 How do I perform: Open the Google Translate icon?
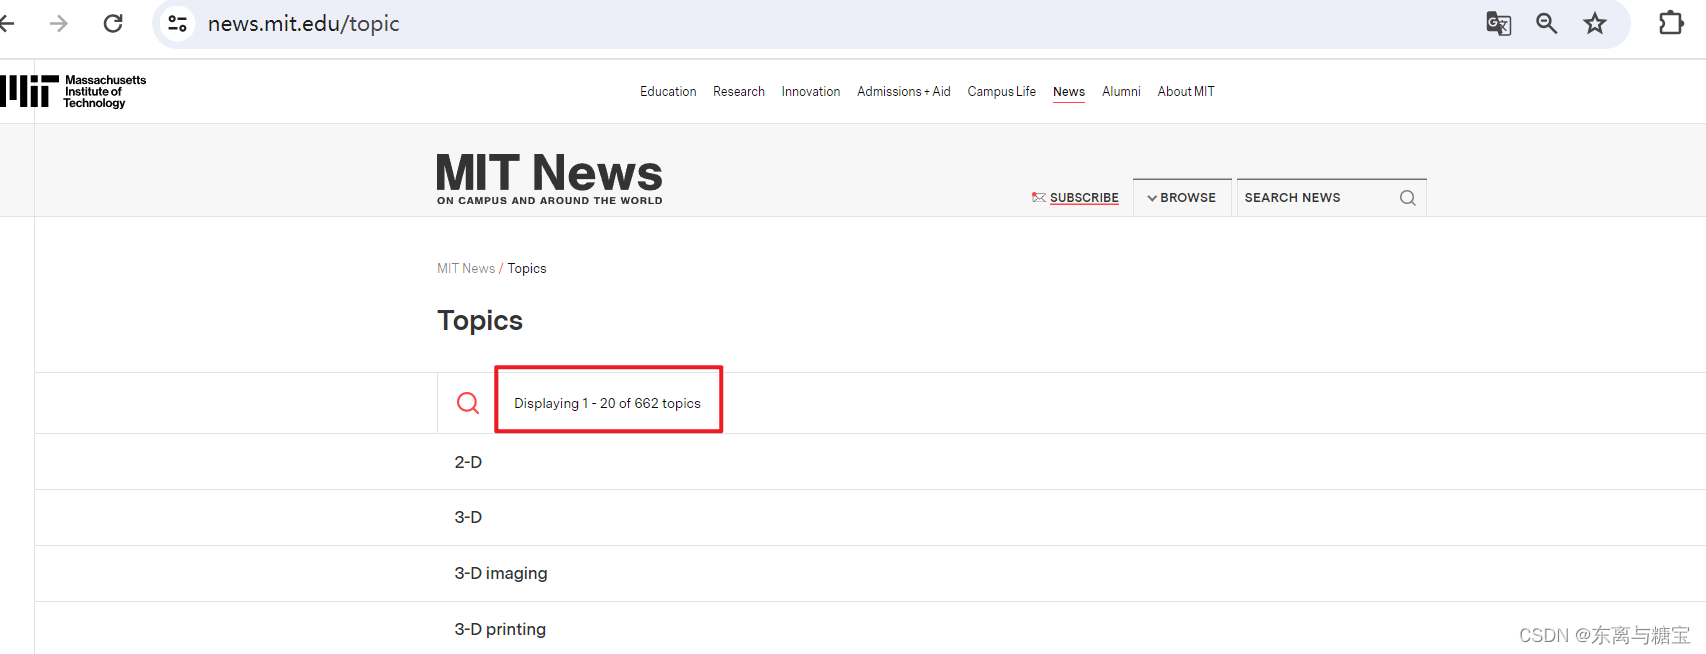point(1498,23)
